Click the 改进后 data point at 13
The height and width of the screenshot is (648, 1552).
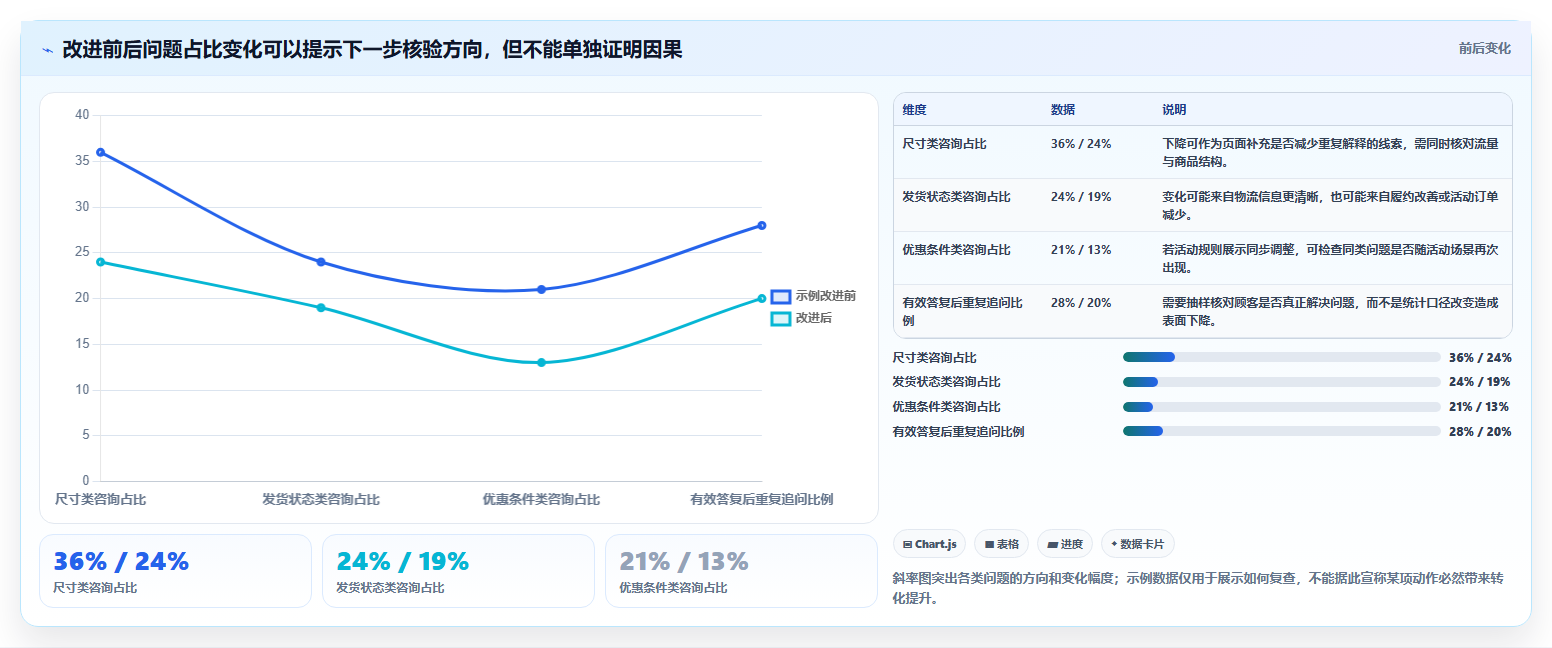tap(541, 362)
